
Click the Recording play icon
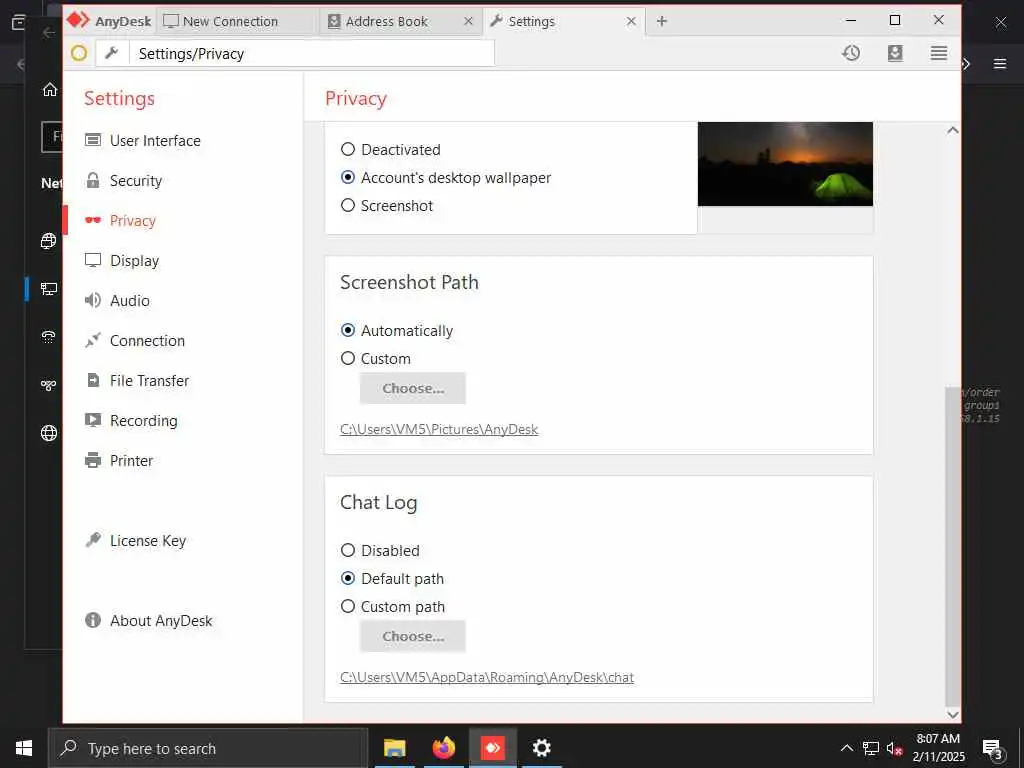click(x=93, y=420)
